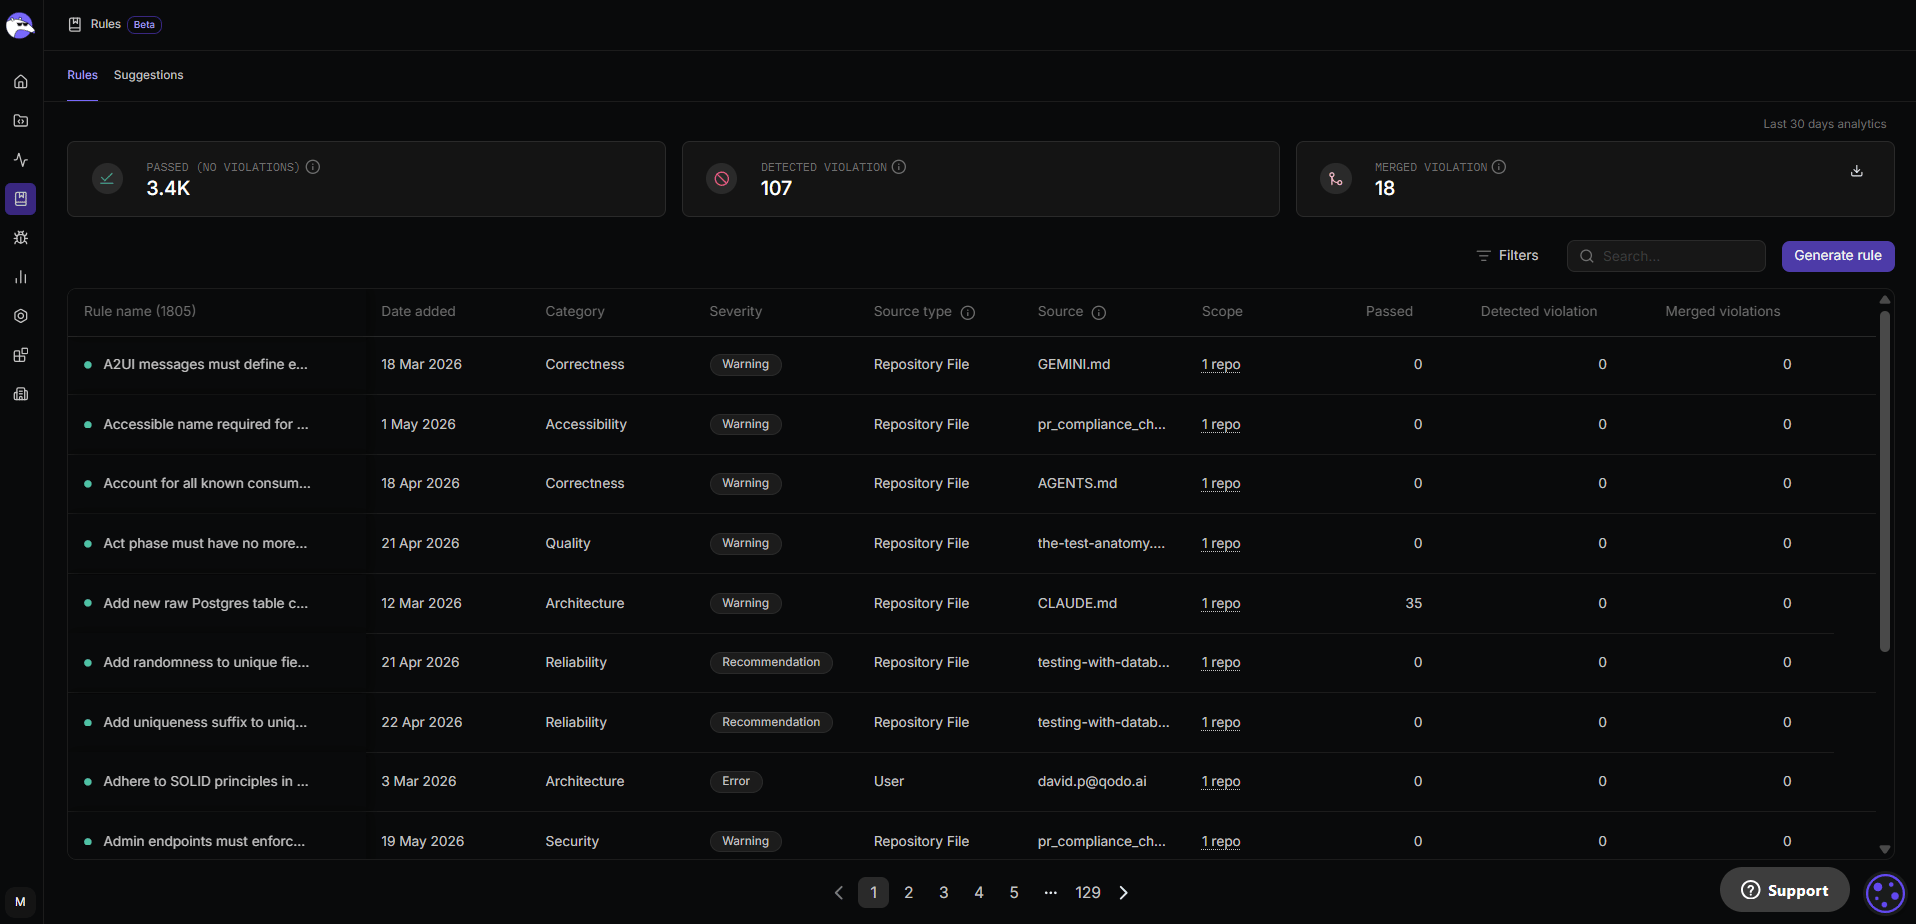Go to page 129
This screenshot has width=1916, height=924.
[x=1088, y=893]
